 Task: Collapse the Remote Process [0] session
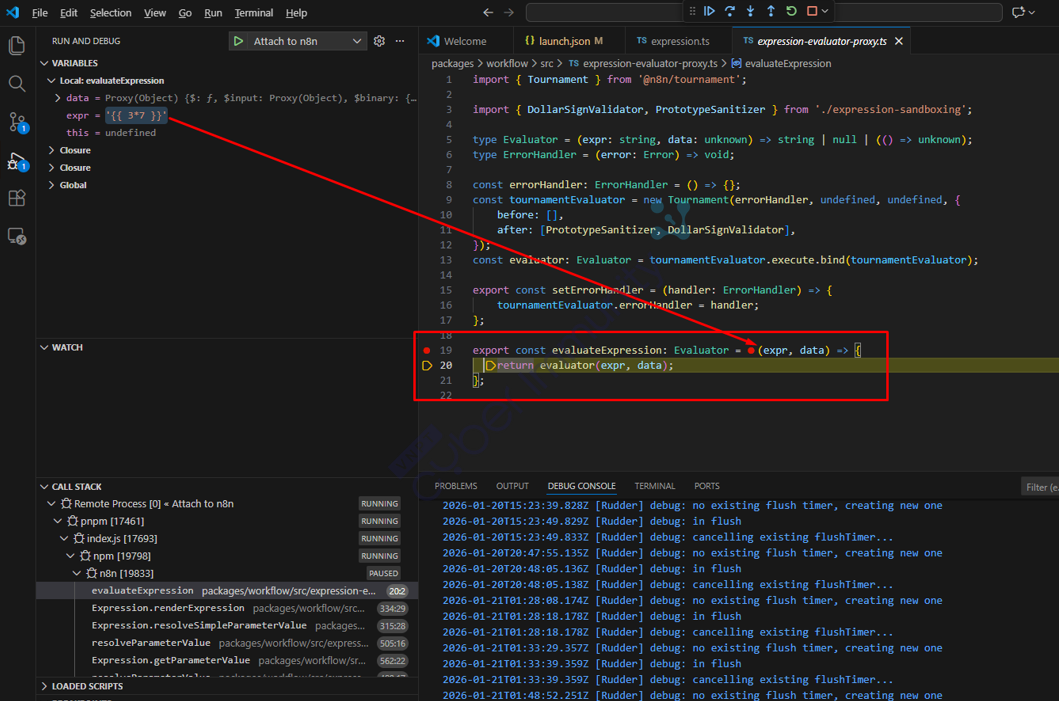[x=51, y=504]
